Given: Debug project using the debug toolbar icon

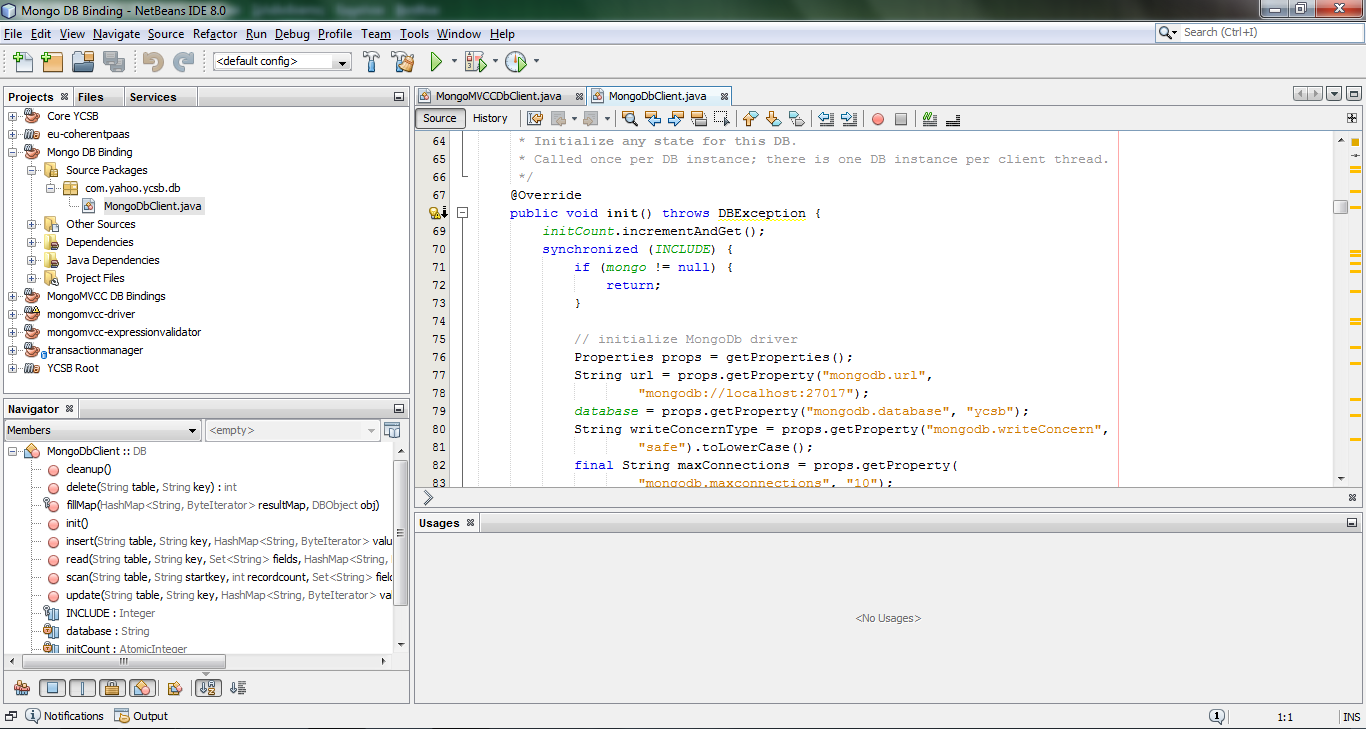Looking at the screenshot, I should (x=474, y=62).
